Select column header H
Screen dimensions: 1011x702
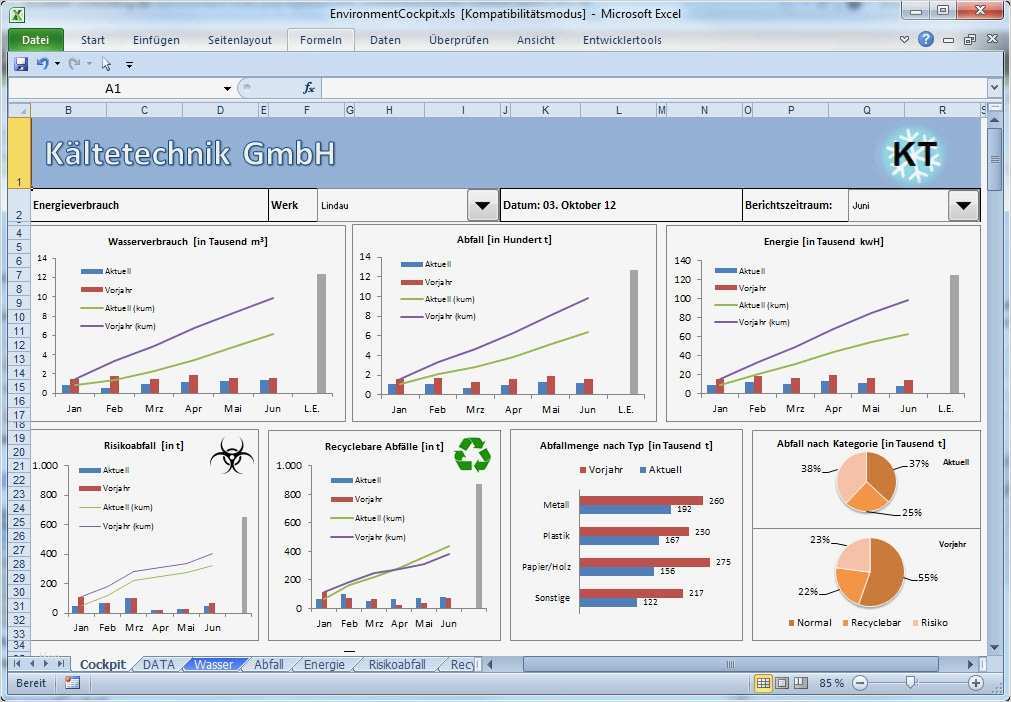pos(389,110)
